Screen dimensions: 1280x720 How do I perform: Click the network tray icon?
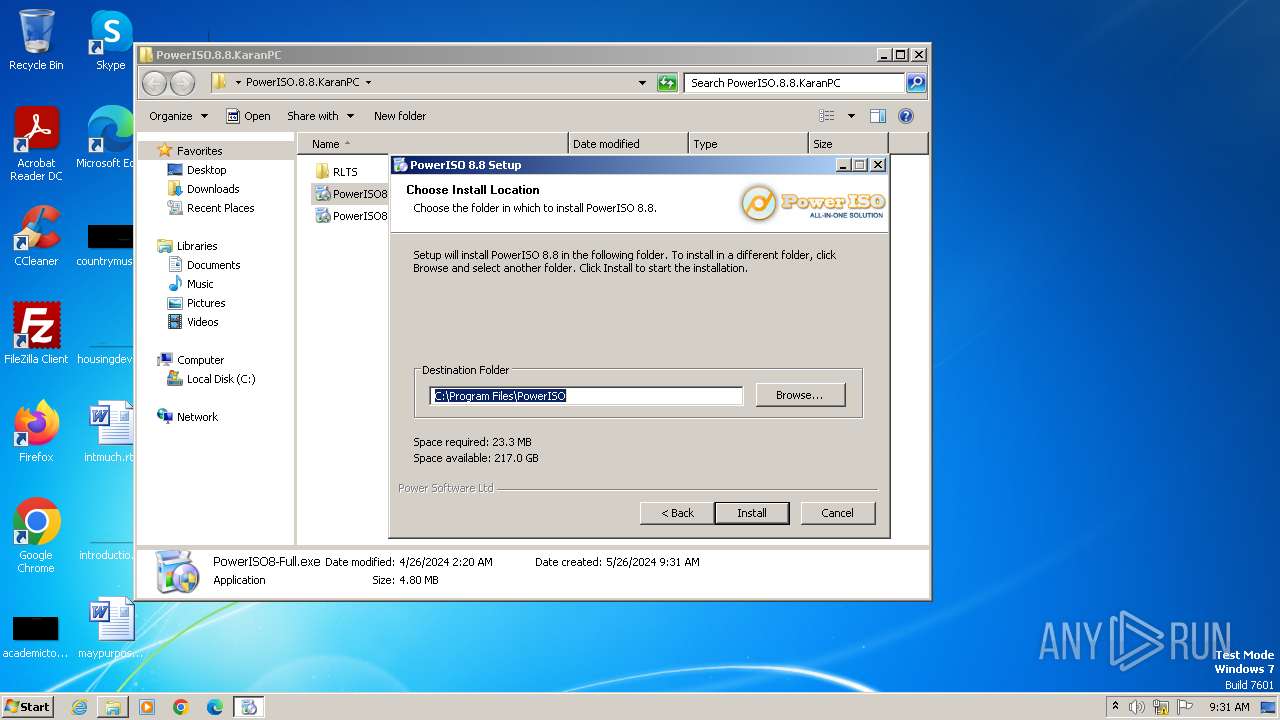(x=1161, y=707)
